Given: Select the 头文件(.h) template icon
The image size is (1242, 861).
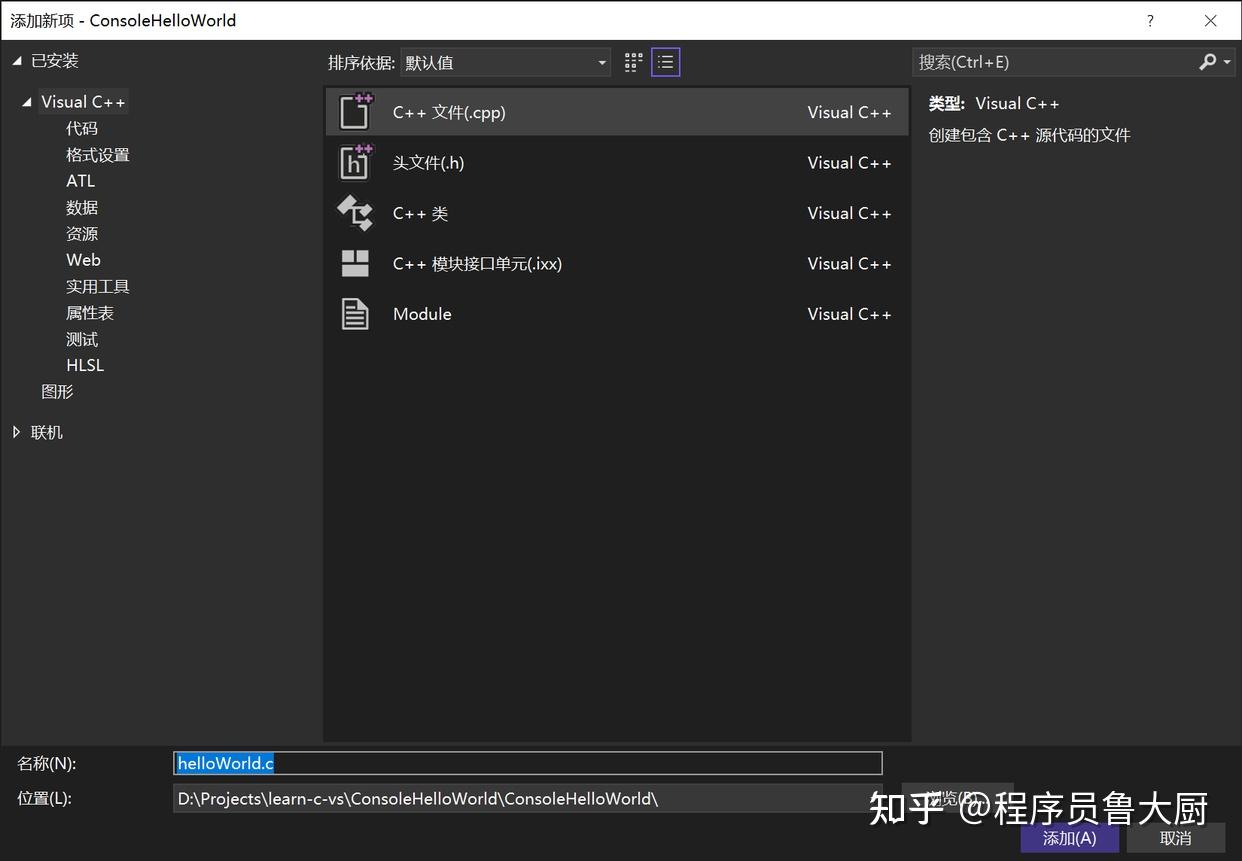Looking at the screenshot, I should tap(355, 162).
